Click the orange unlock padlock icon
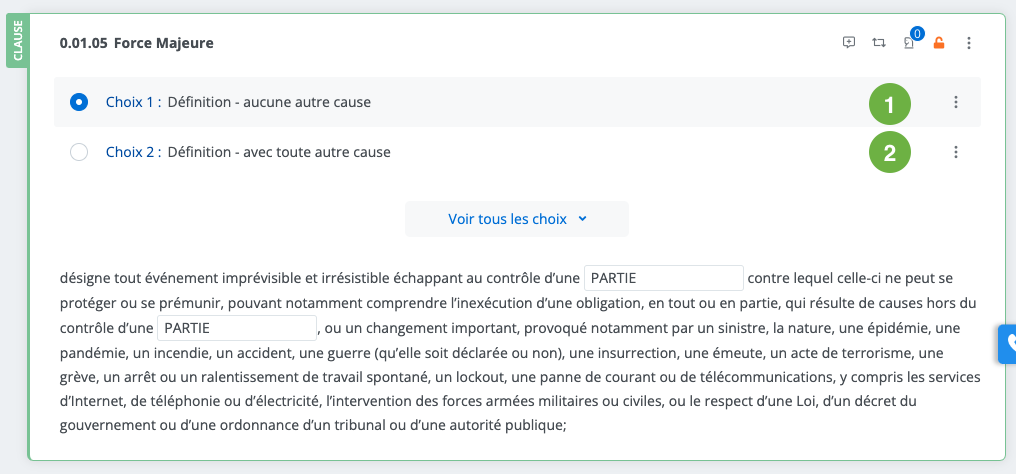Screen dimensions: 1016x474 [x=939, y=43]
